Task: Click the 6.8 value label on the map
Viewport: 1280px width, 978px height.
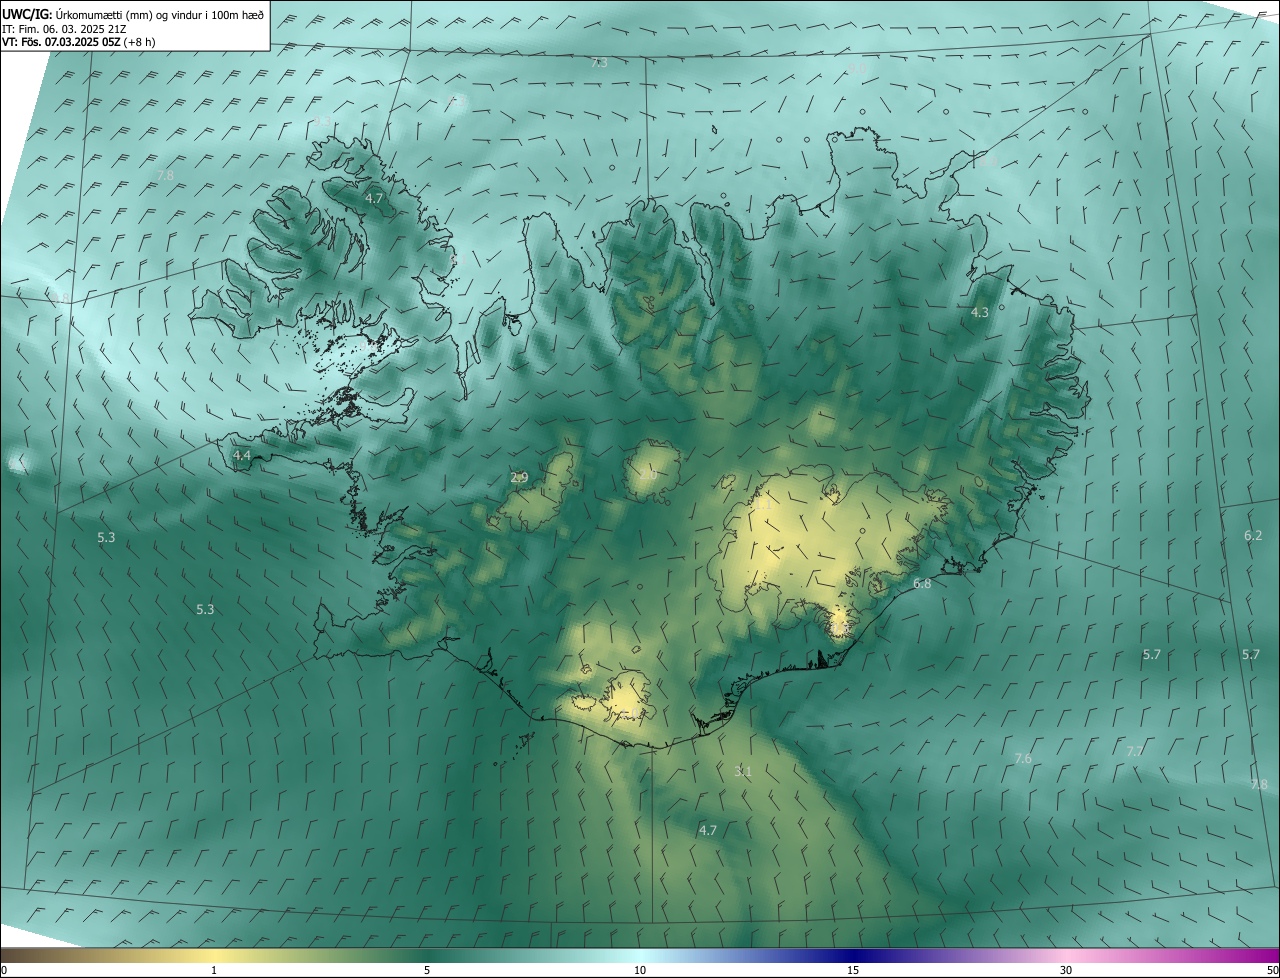Action: [922, 584]
